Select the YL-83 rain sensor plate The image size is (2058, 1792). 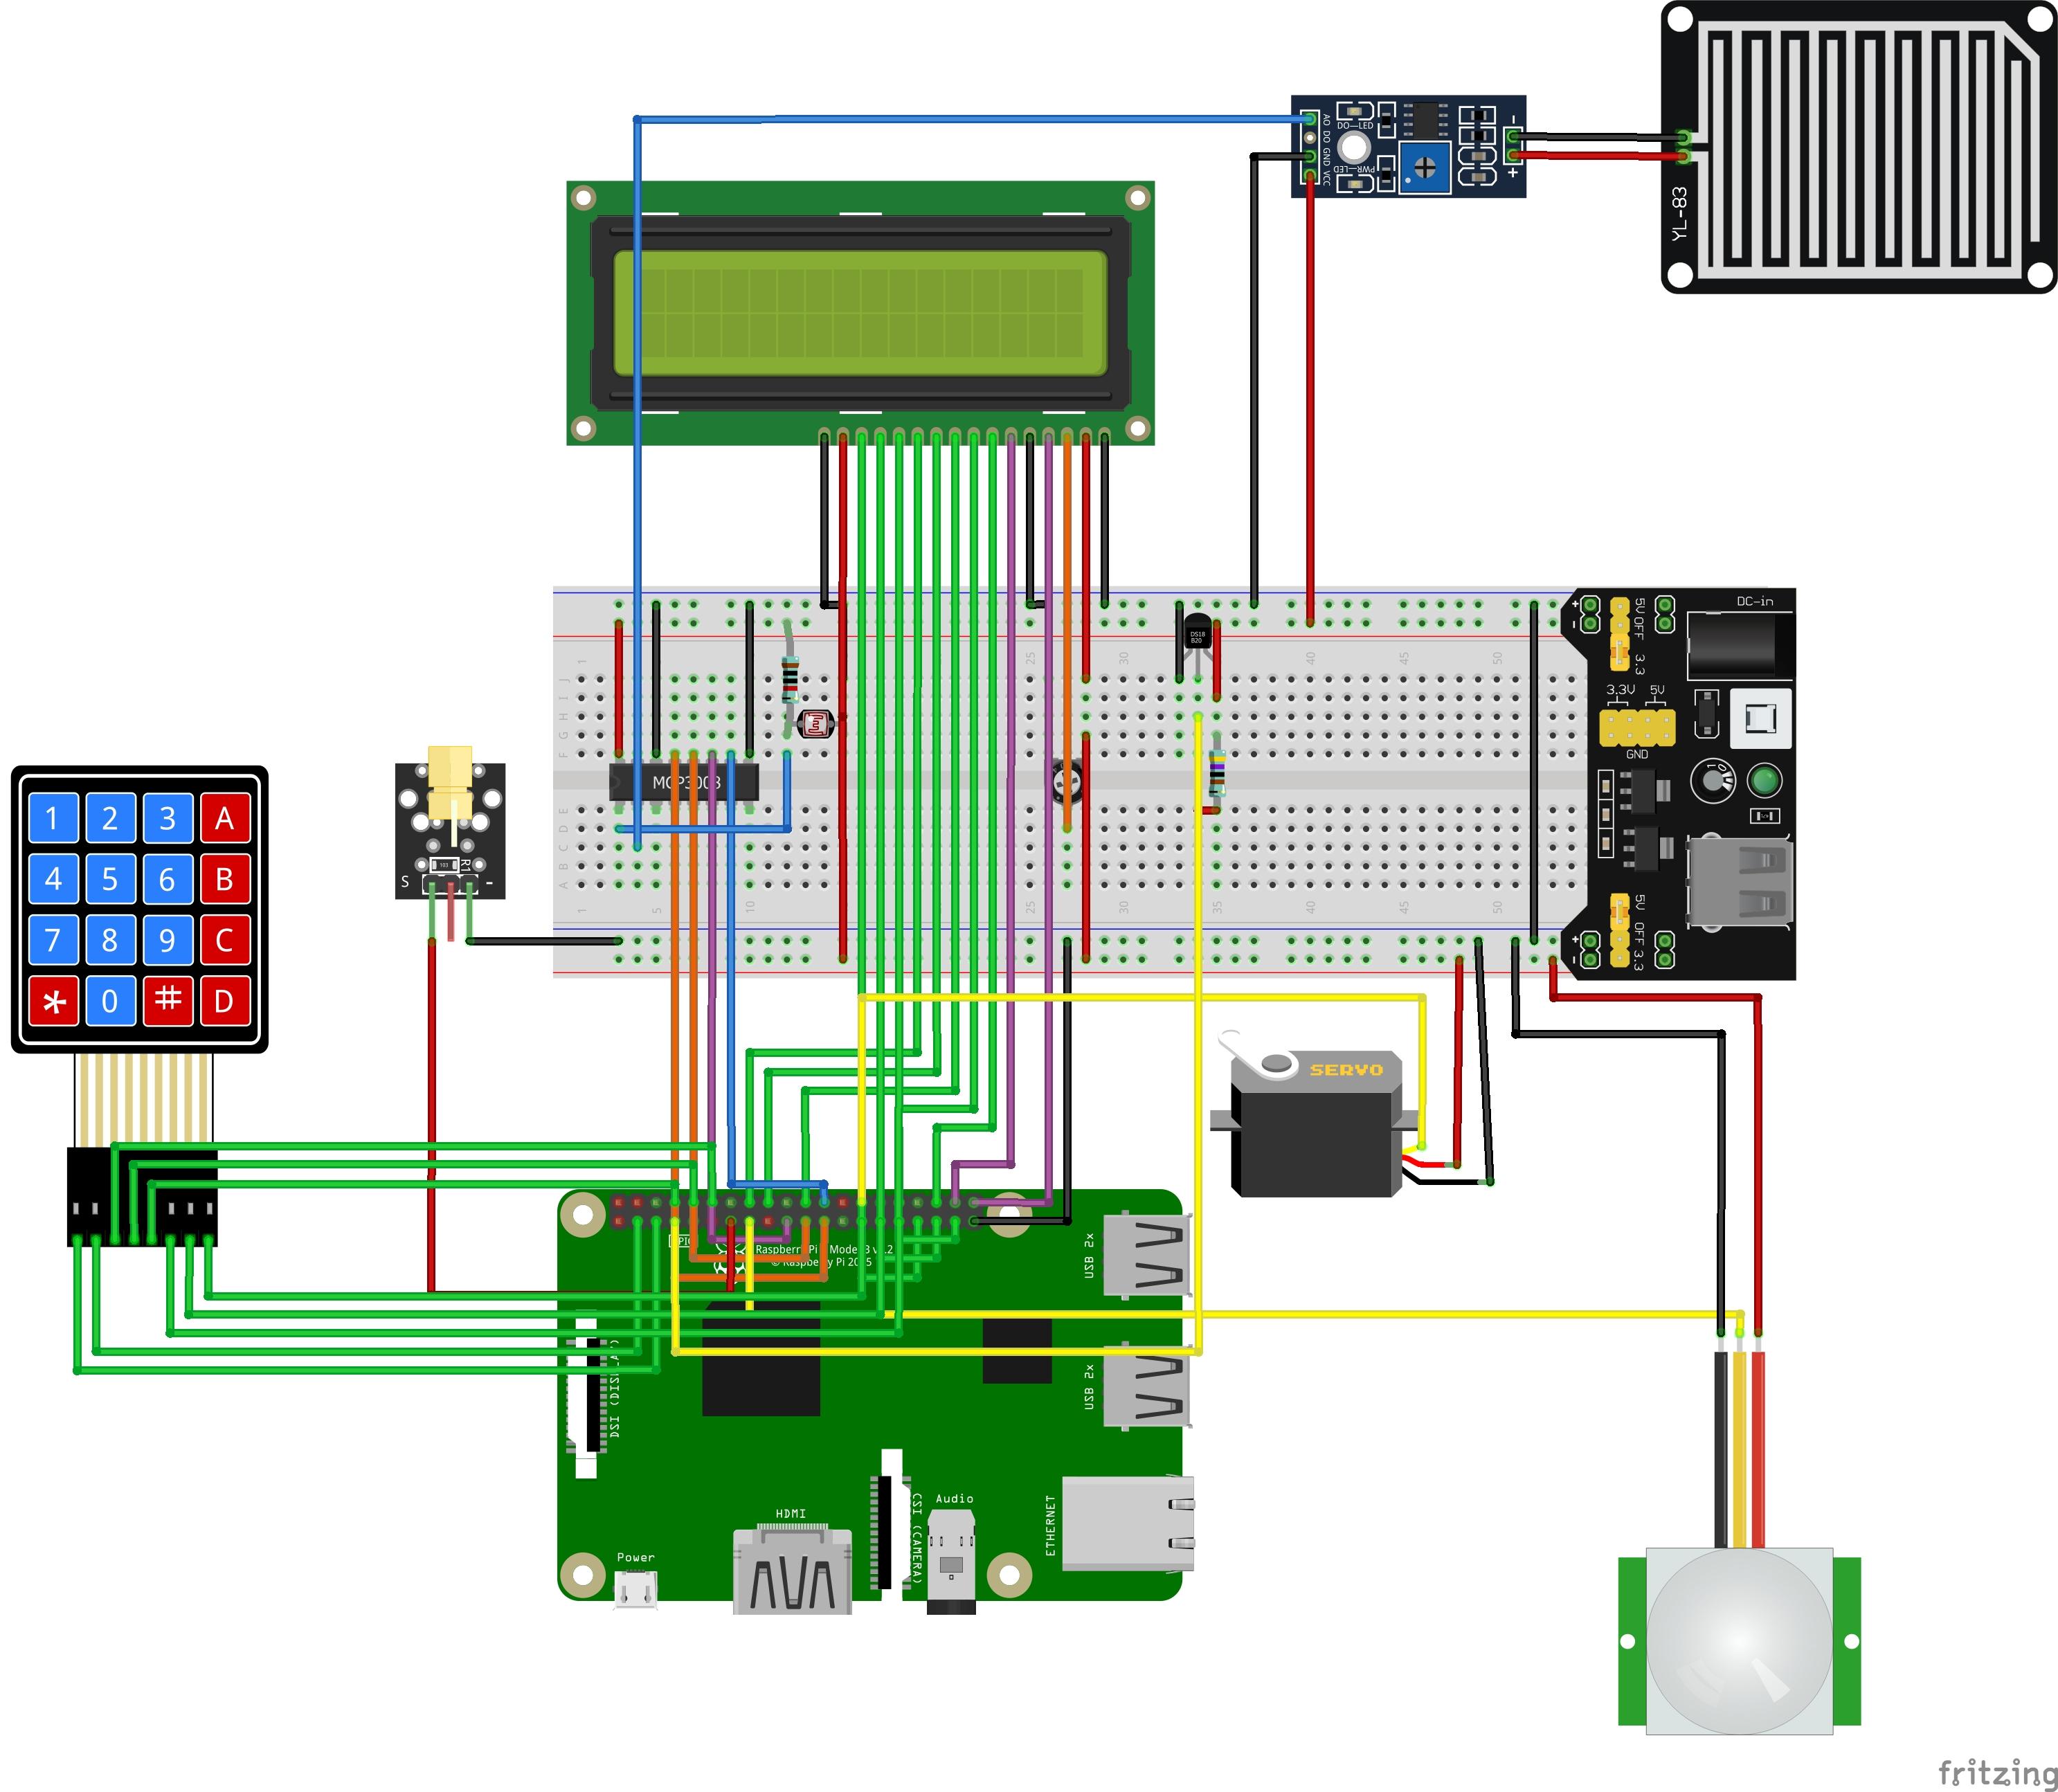click(1859, 148)
